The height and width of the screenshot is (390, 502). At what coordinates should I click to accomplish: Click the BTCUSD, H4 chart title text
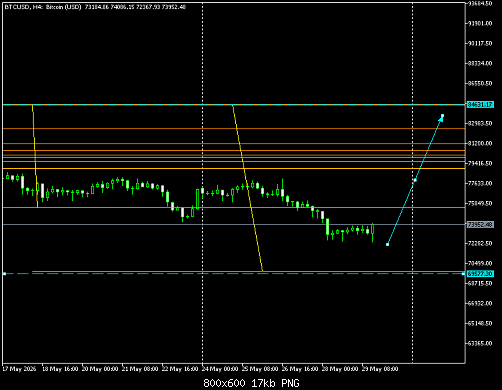pyautogui.click(x=95, y=7)
